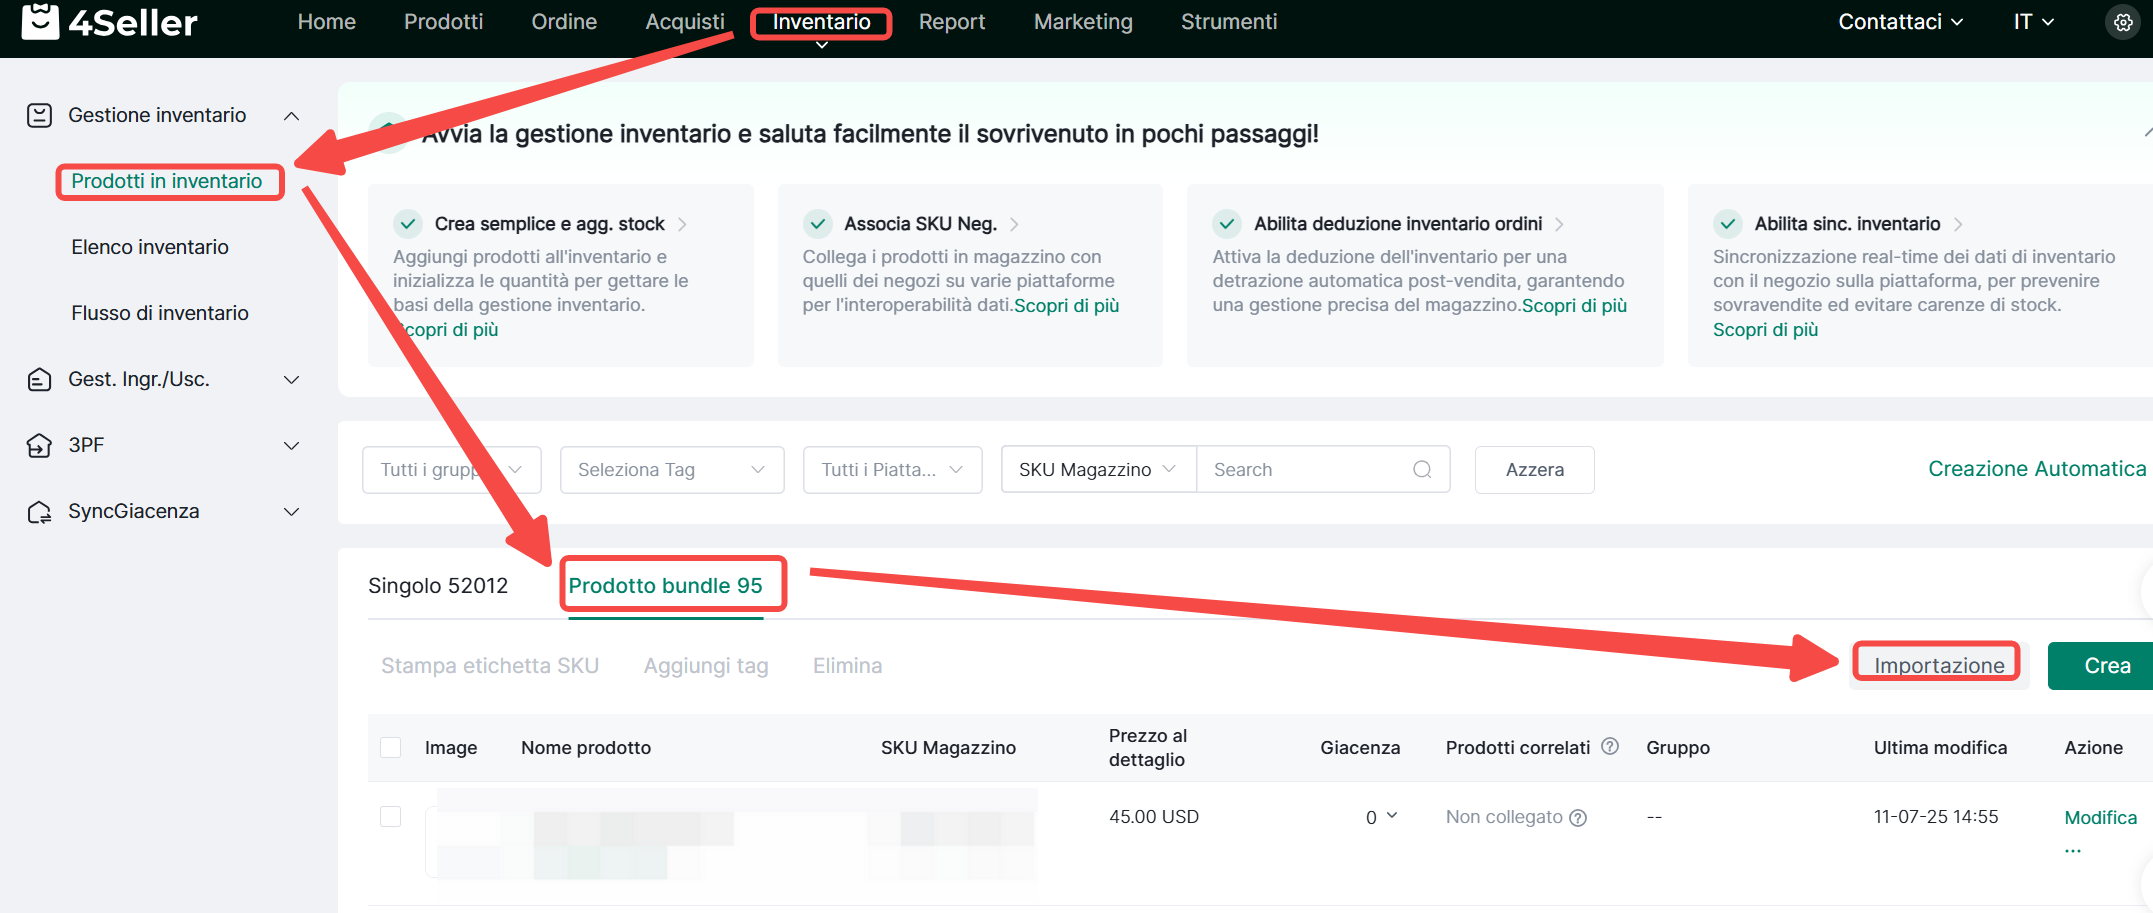Viewport: 2153px width, 913px height.
Task: Click the Gestione inventario sidebar icon
Action: [x=39, y=115]
